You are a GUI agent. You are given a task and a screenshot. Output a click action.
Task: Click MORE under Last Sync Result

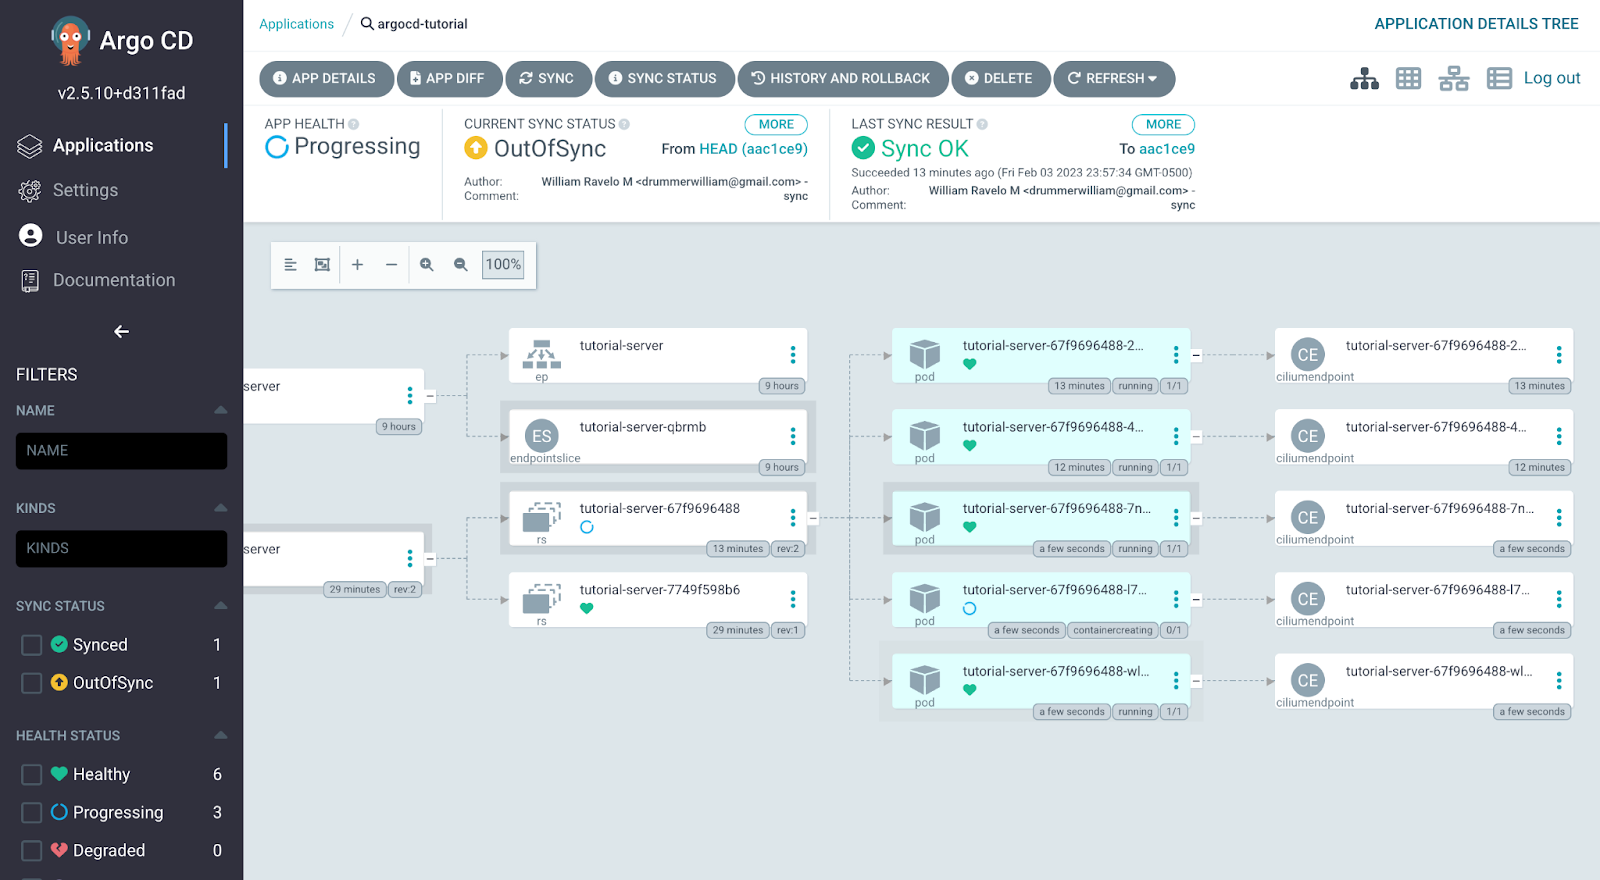[1163, 125]
